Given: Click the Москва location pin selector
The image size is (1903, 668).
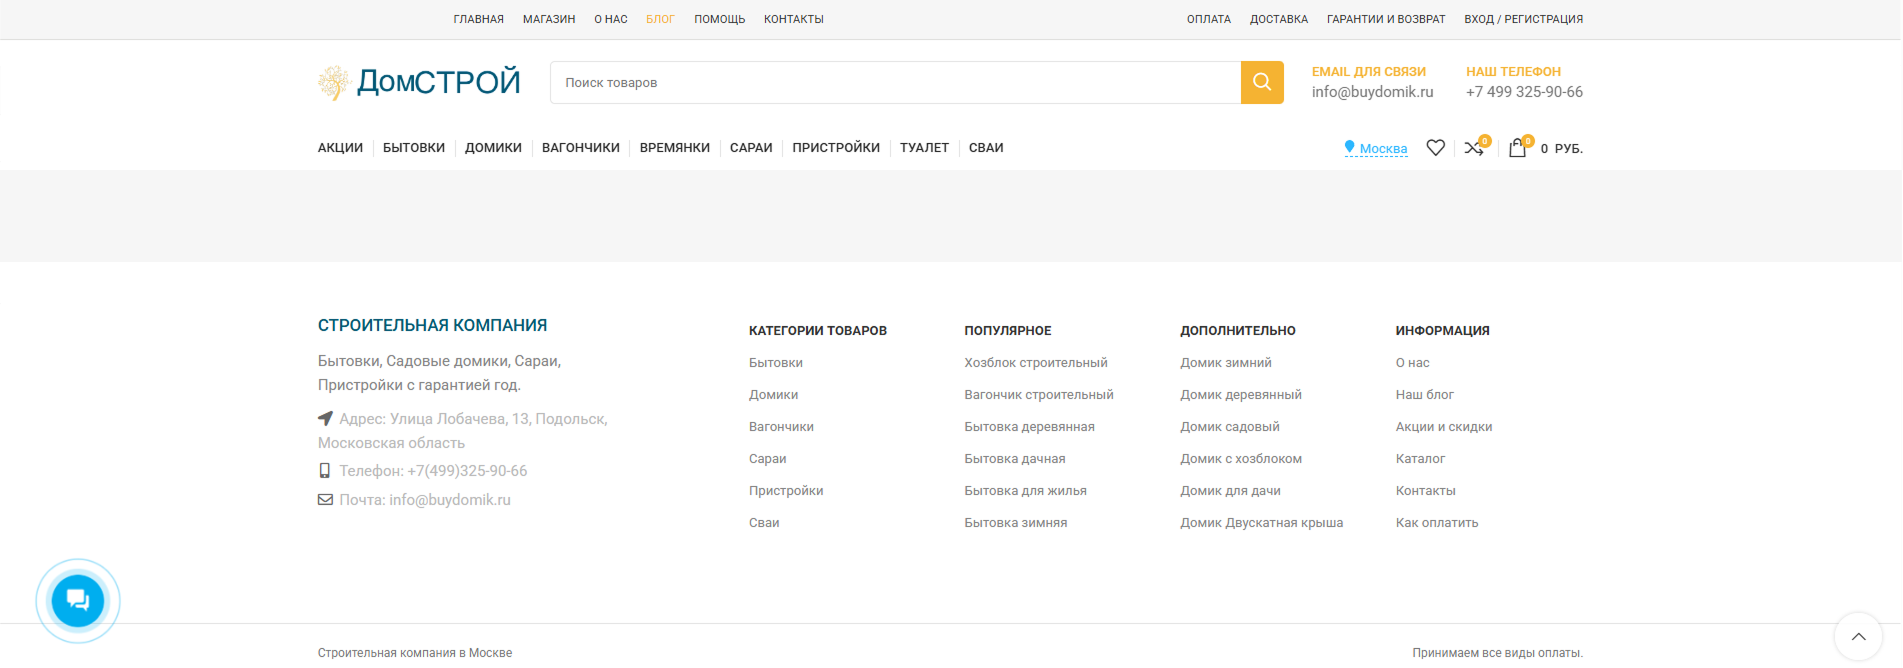Looking at the screenshot, I should point(1376,148).
